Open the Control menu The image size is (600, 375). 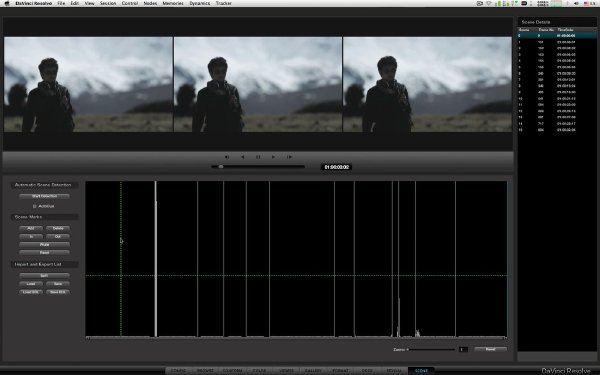pos(130,3)
